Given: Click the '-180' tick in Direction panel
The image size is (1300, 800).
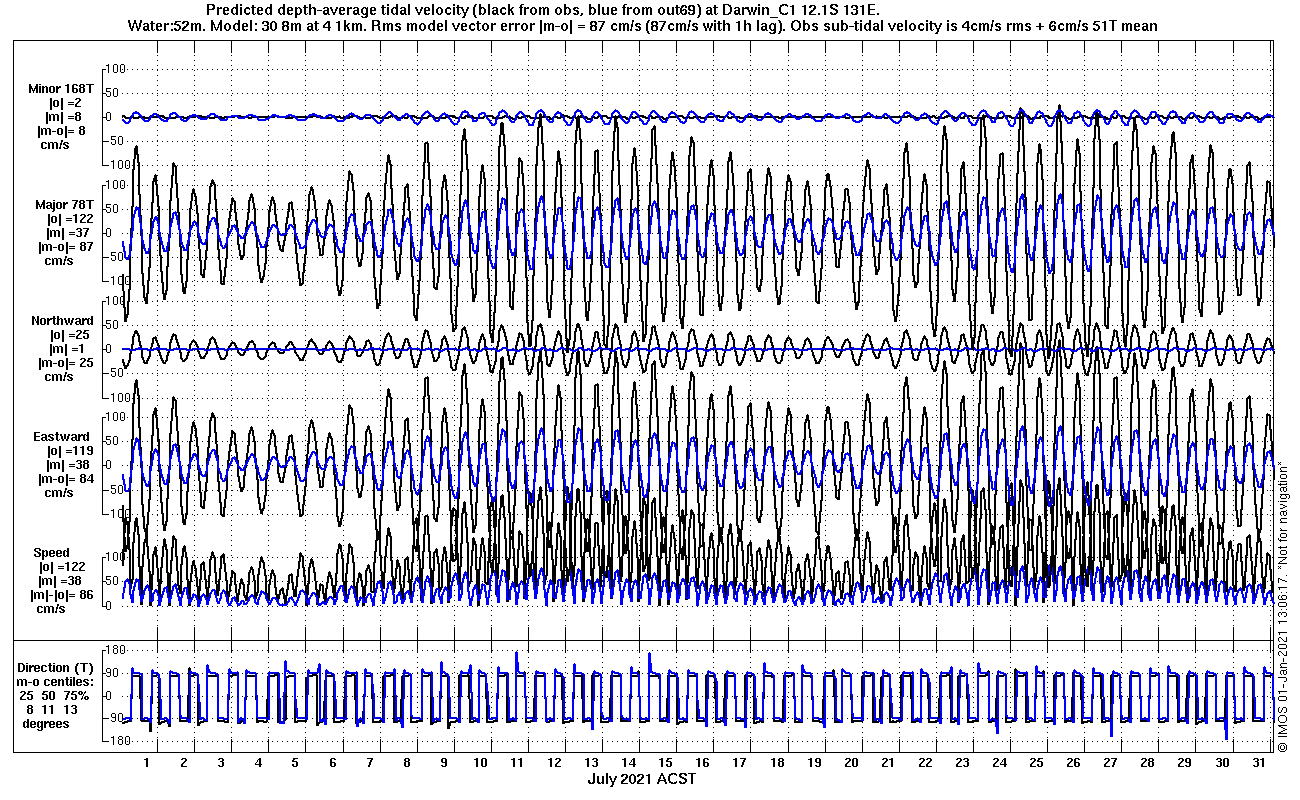Looking at the screenshot, I should tap(119, 741).
